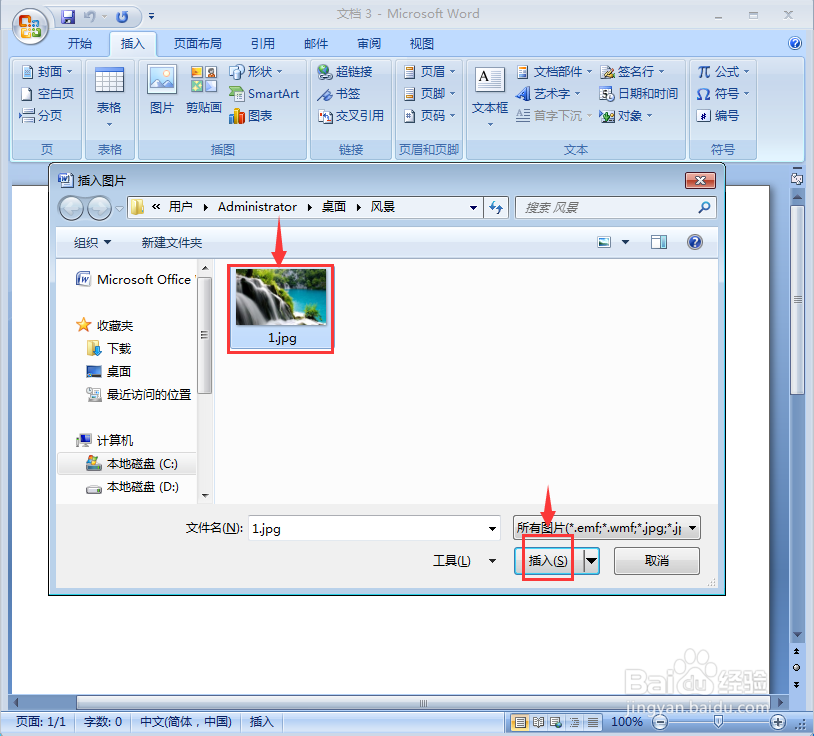Open Quick Parts (文档部件) dropdown
Viewport: 814px width, 736px height.
pos(554,71)
